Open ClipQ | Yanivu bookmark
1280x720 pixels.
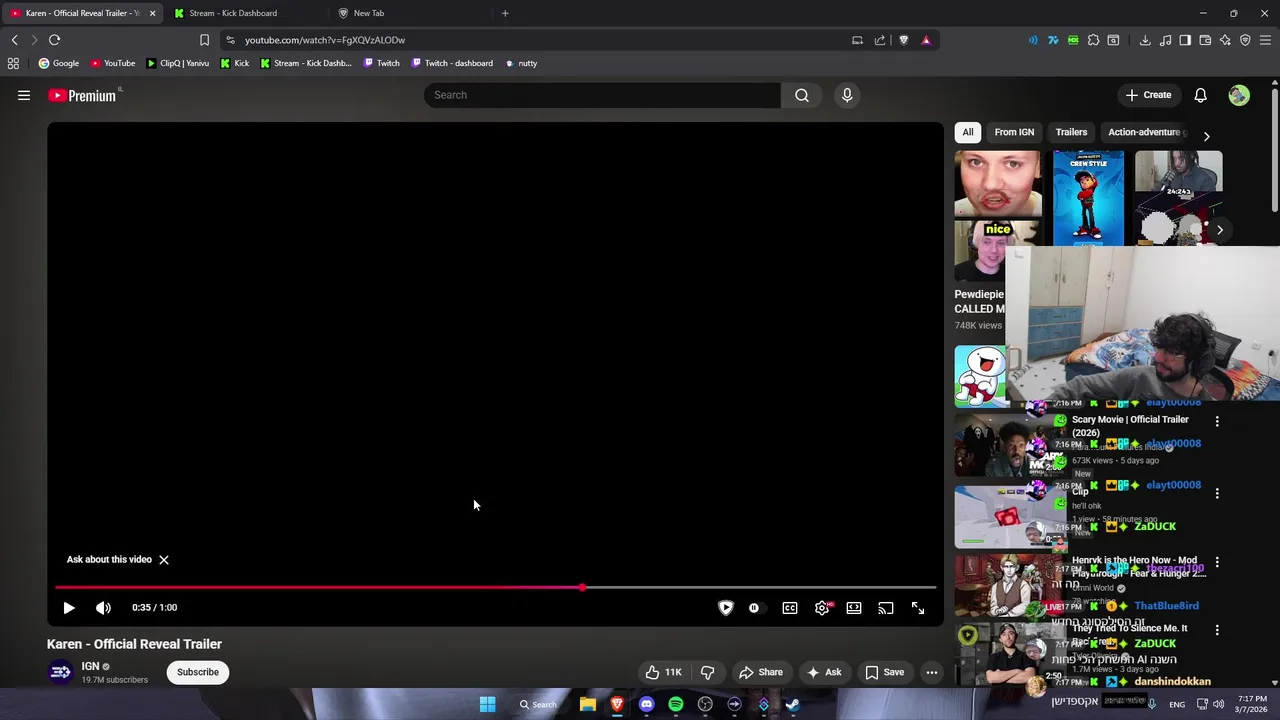pyautogui.click(x=178, y=63)
